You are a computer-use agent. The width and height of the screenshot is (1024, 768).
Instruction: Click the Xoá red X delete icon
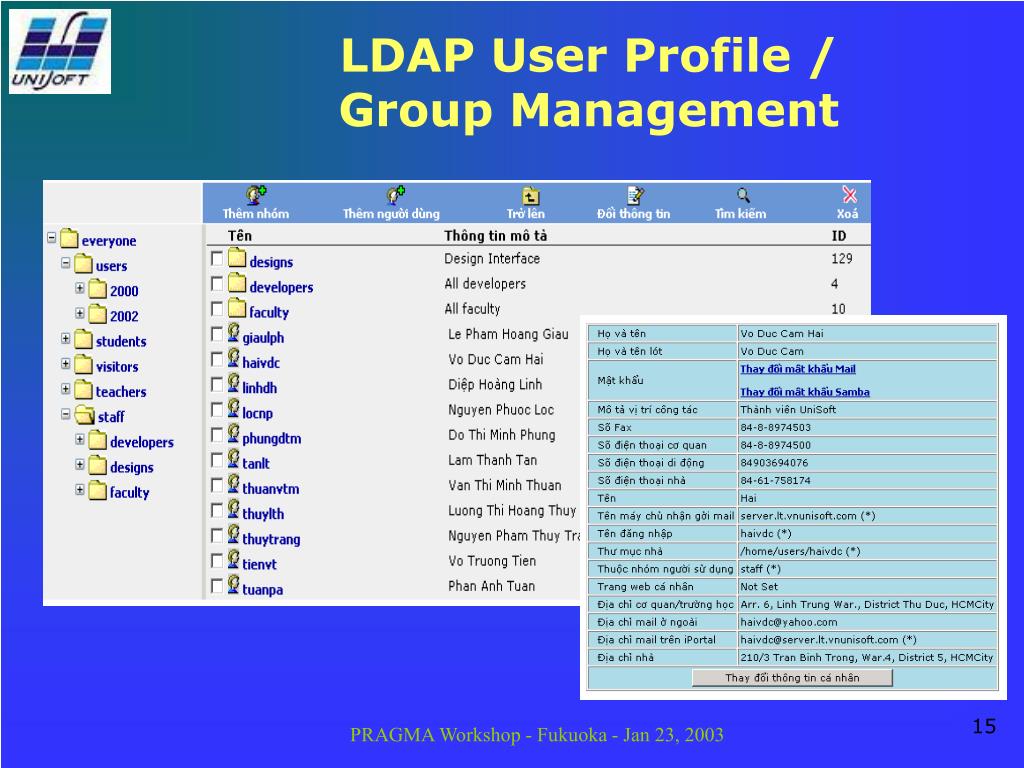point(849,195)
